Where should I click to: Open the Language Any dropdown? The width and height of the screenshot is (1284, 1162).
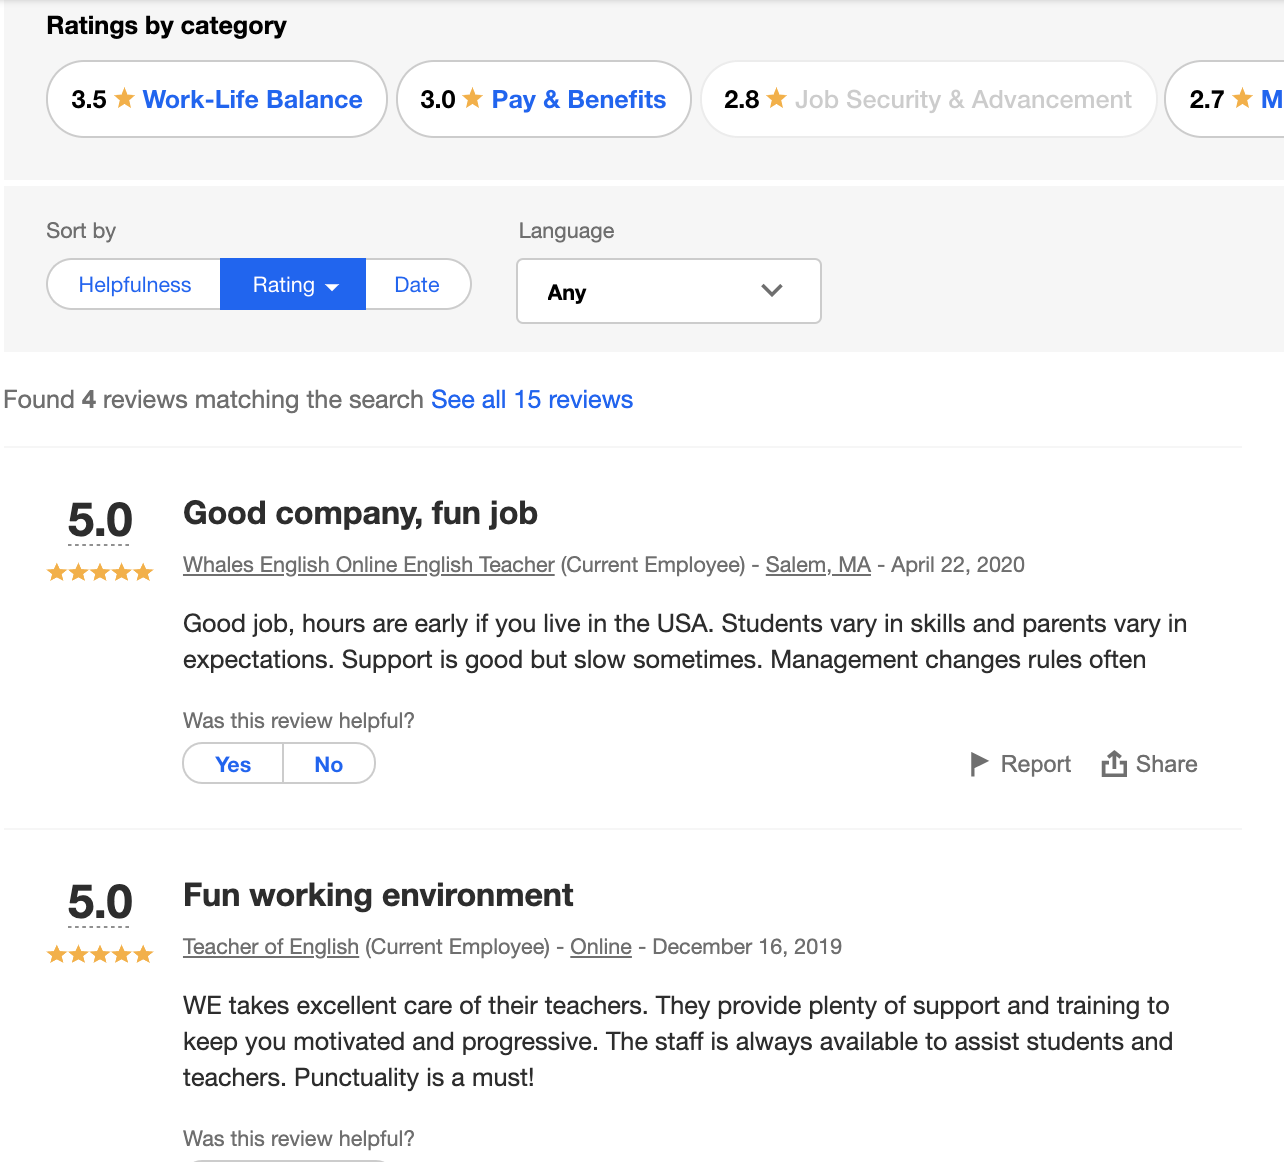pos(668,291)
